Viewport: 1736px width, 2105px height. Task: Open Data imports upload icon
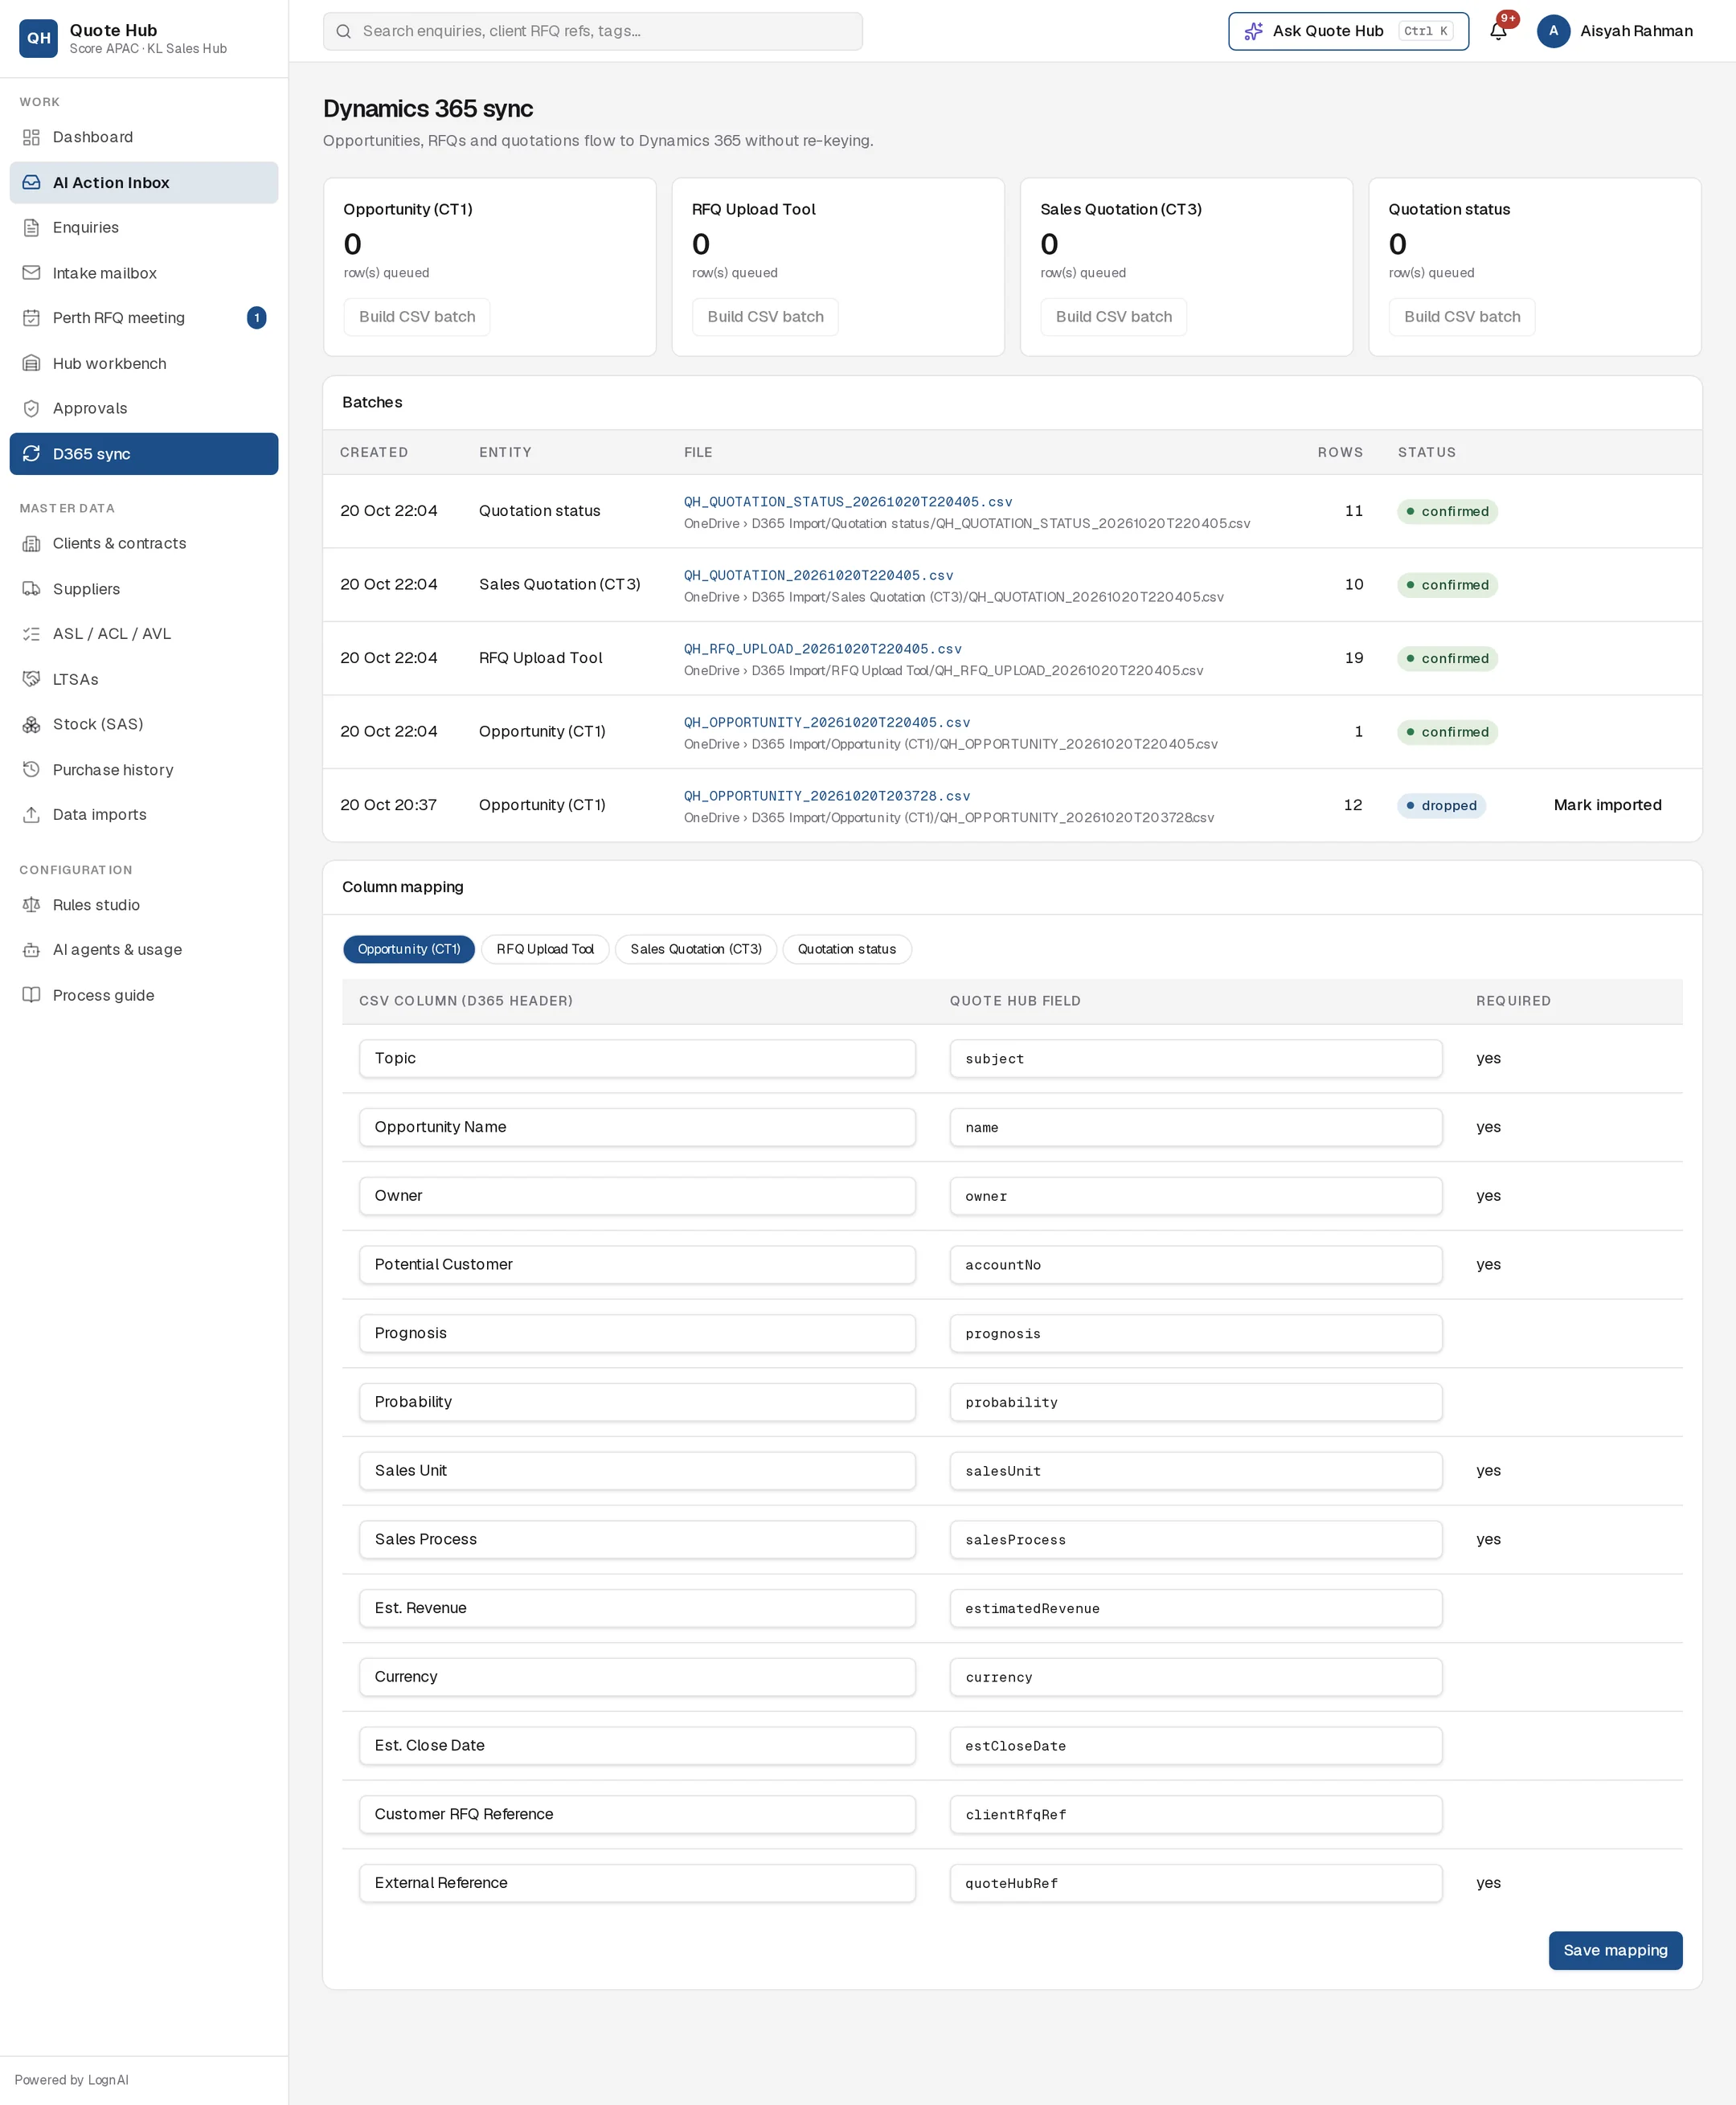(31, 815)
